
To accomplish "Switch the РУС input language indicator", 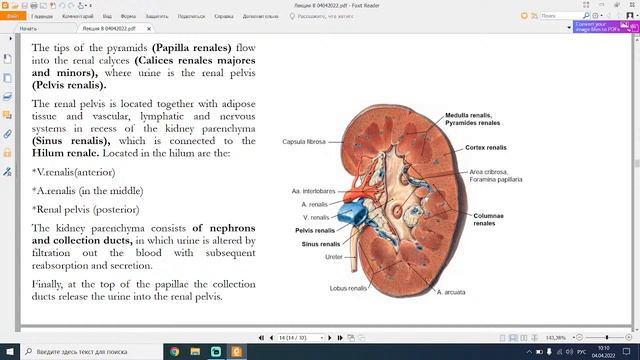I will coord(581,351).
